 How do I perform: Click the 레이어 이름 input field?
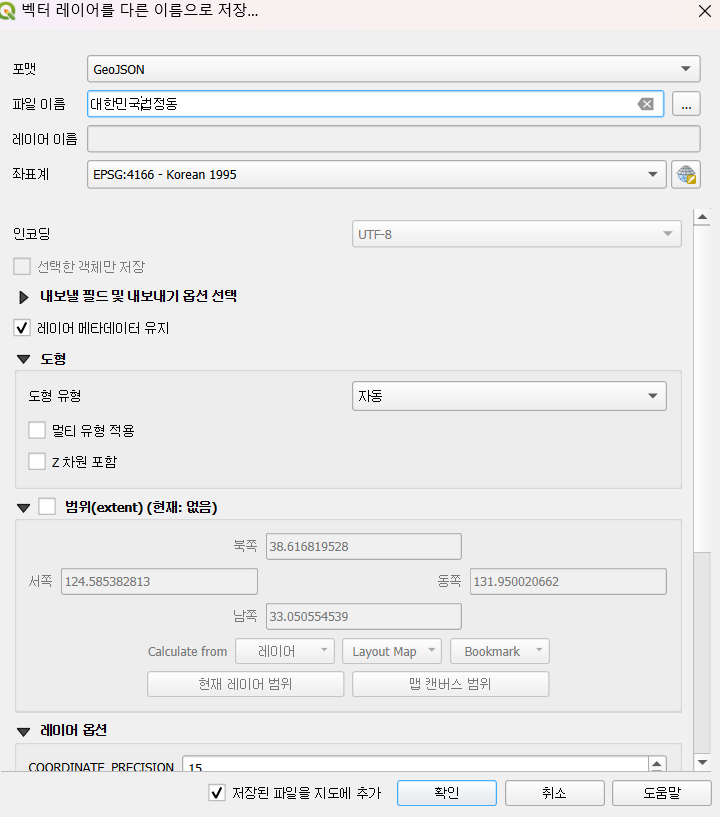point(393,139)
